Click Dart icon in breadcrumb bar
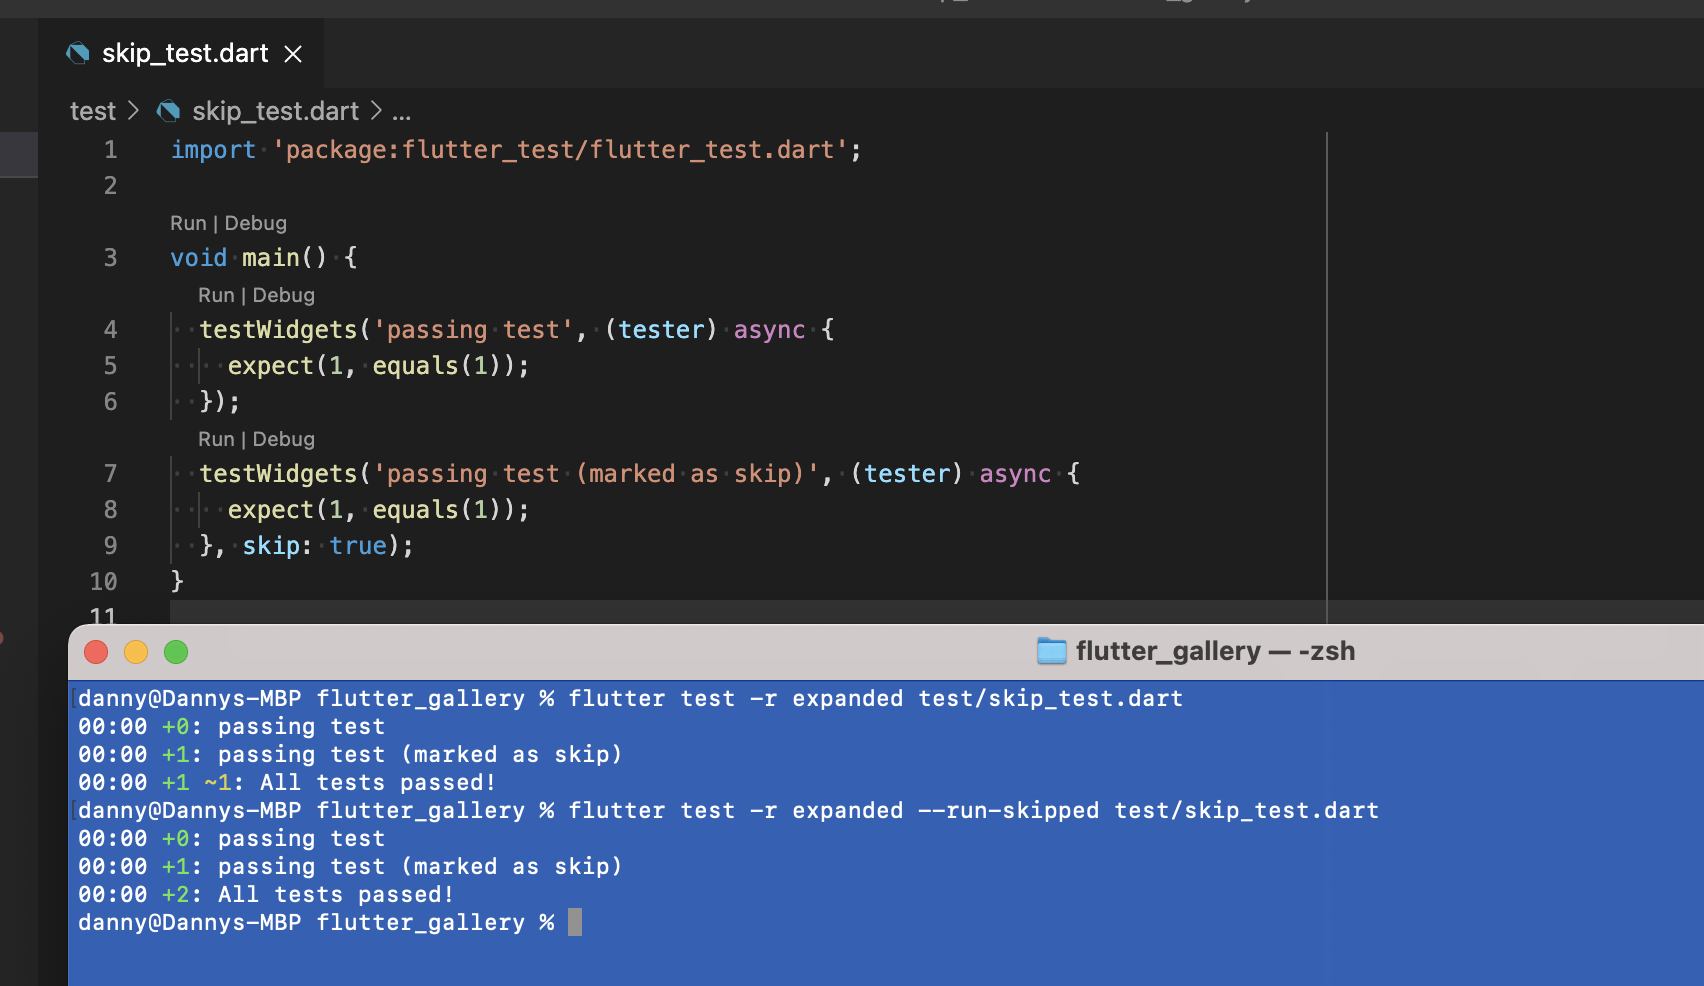The height and width of the screenshot is (986, 1704). [x=169, y=111]
